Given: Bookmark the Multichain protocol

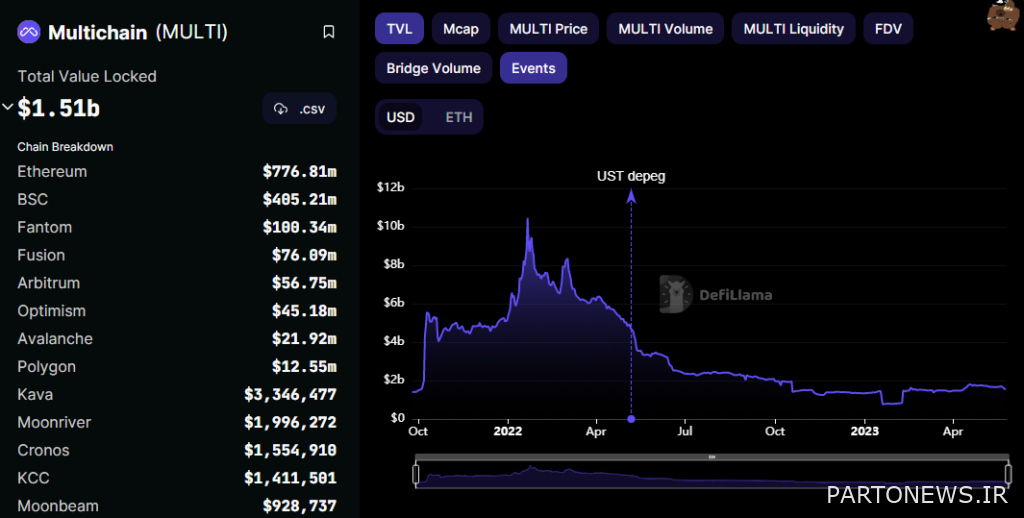Looking at the screenshot, I should (x=329, y=32).
